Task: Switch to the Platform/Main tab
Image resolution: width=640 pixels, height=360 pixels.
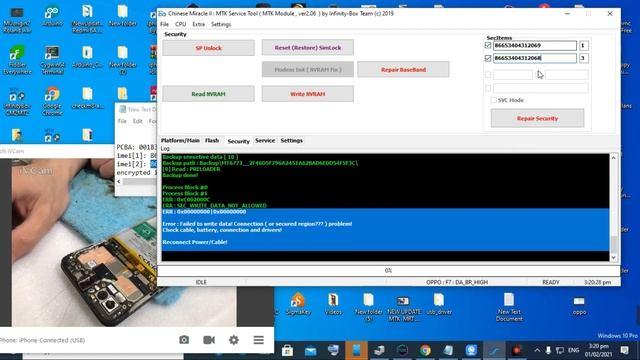Action: [x=180, y=140]
